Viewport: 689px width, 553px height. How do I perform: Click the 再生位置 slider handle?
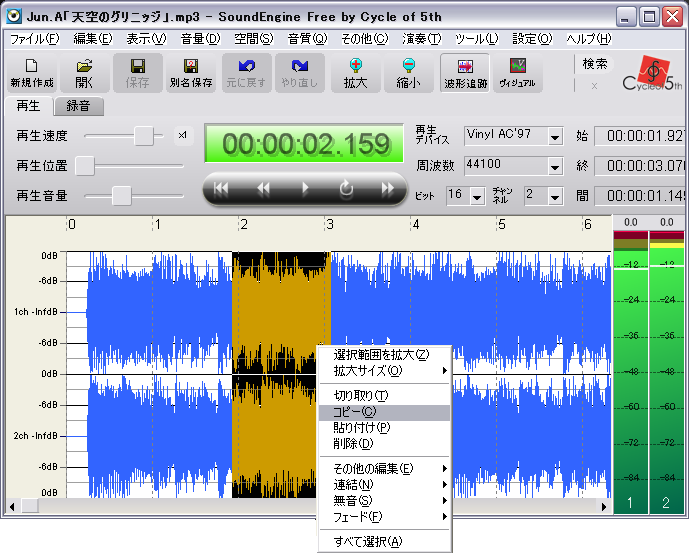coord(85,166)
